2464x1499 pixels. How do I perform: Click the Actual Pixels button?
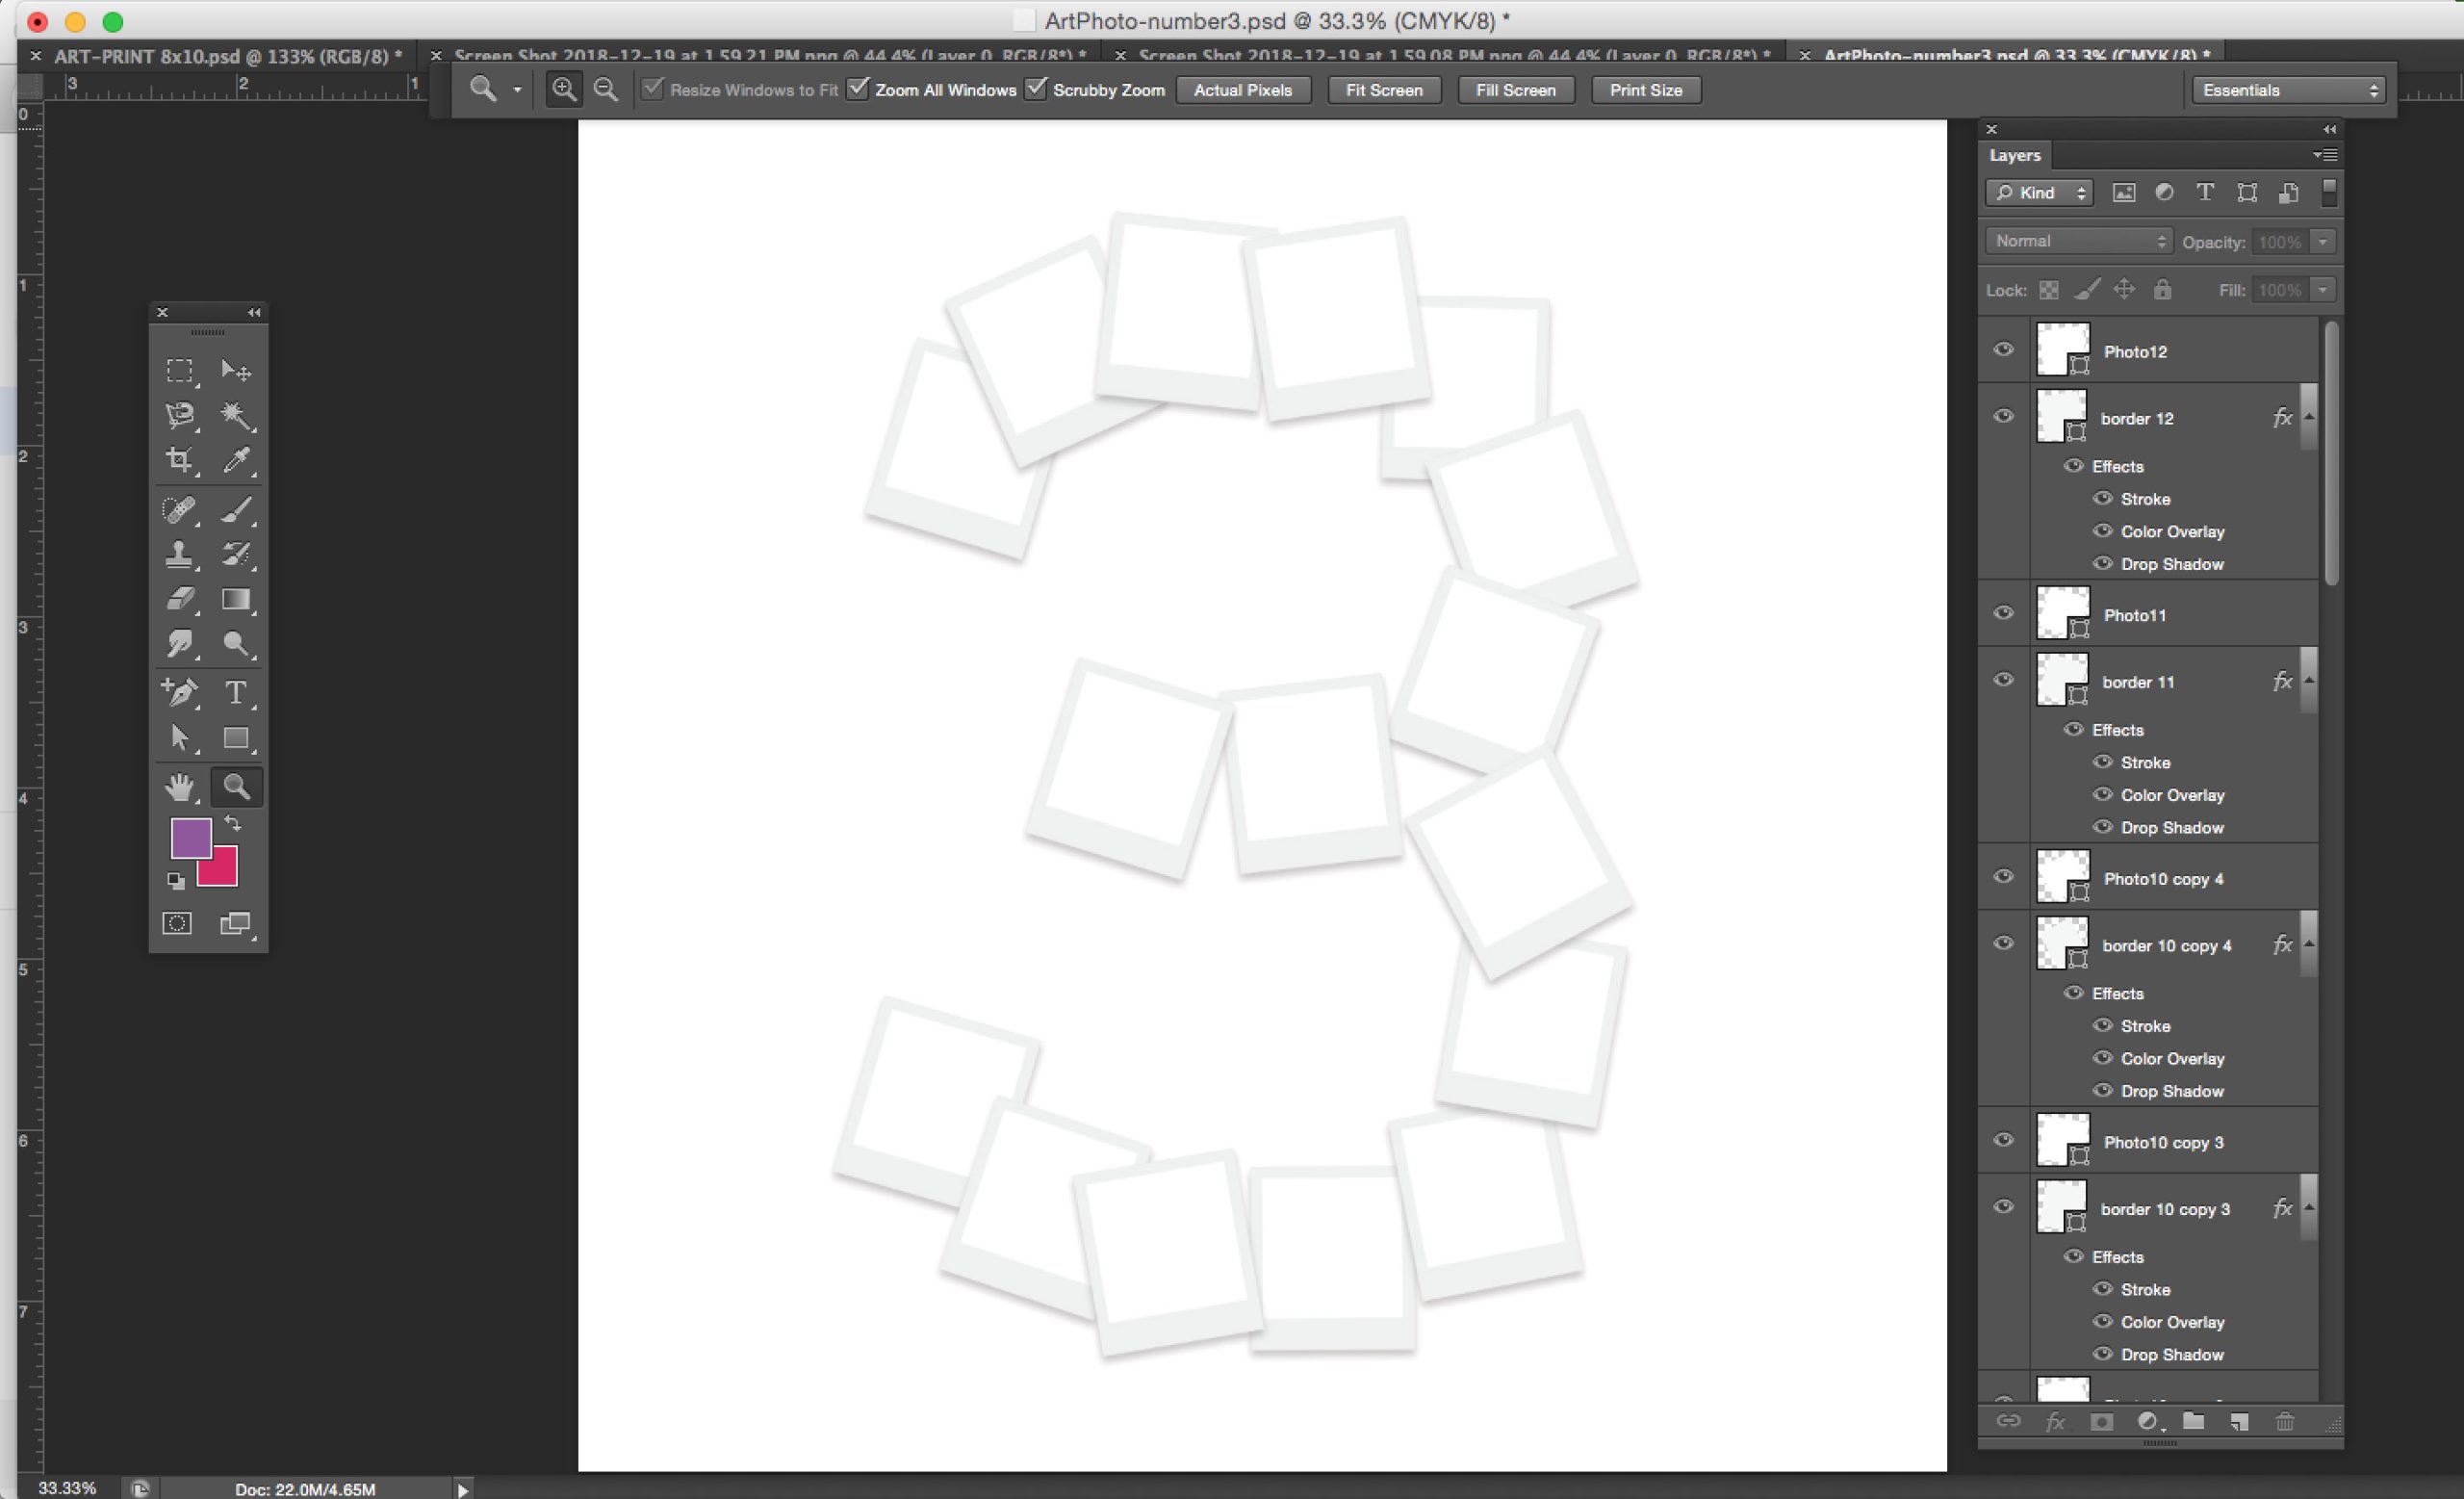click(1242, 90)
